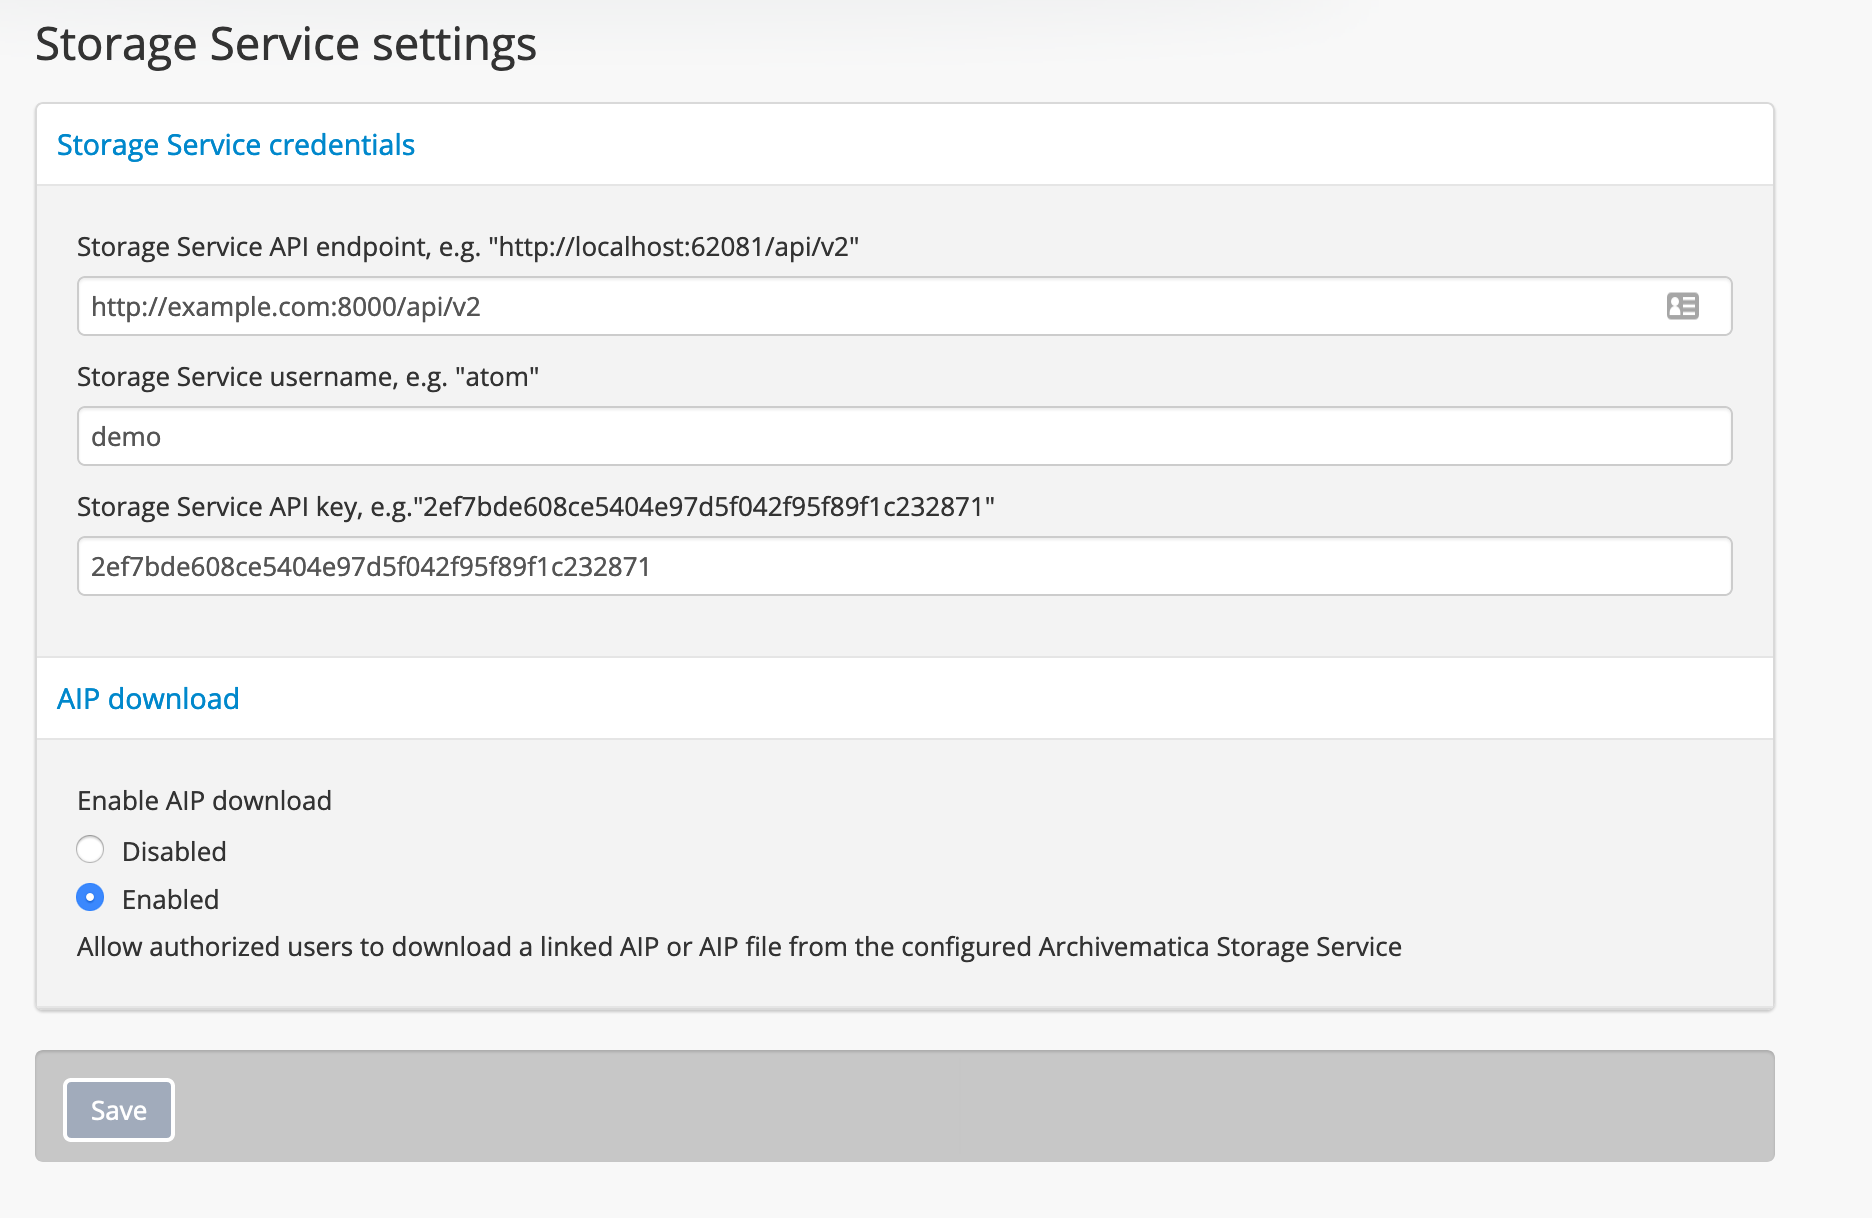Select the Enabled radio button

(x=90, y=898)
